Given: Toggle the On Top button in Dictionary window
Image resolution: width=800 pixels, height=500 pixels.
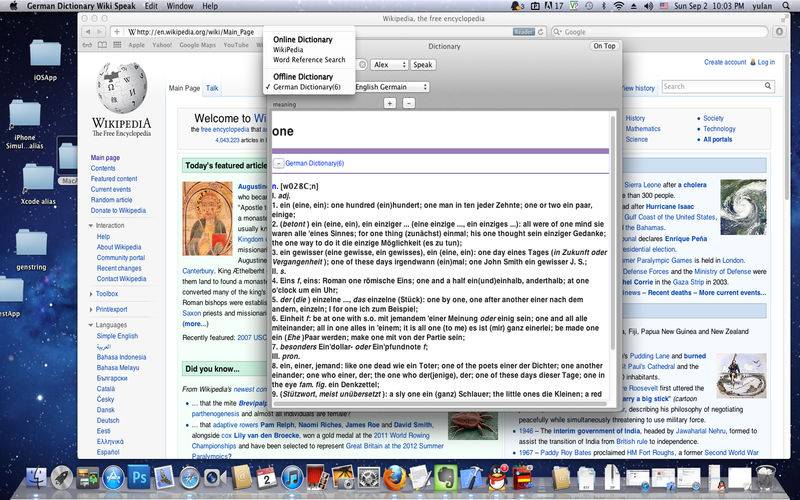Looking at the screenshot, I should [604, 46].
